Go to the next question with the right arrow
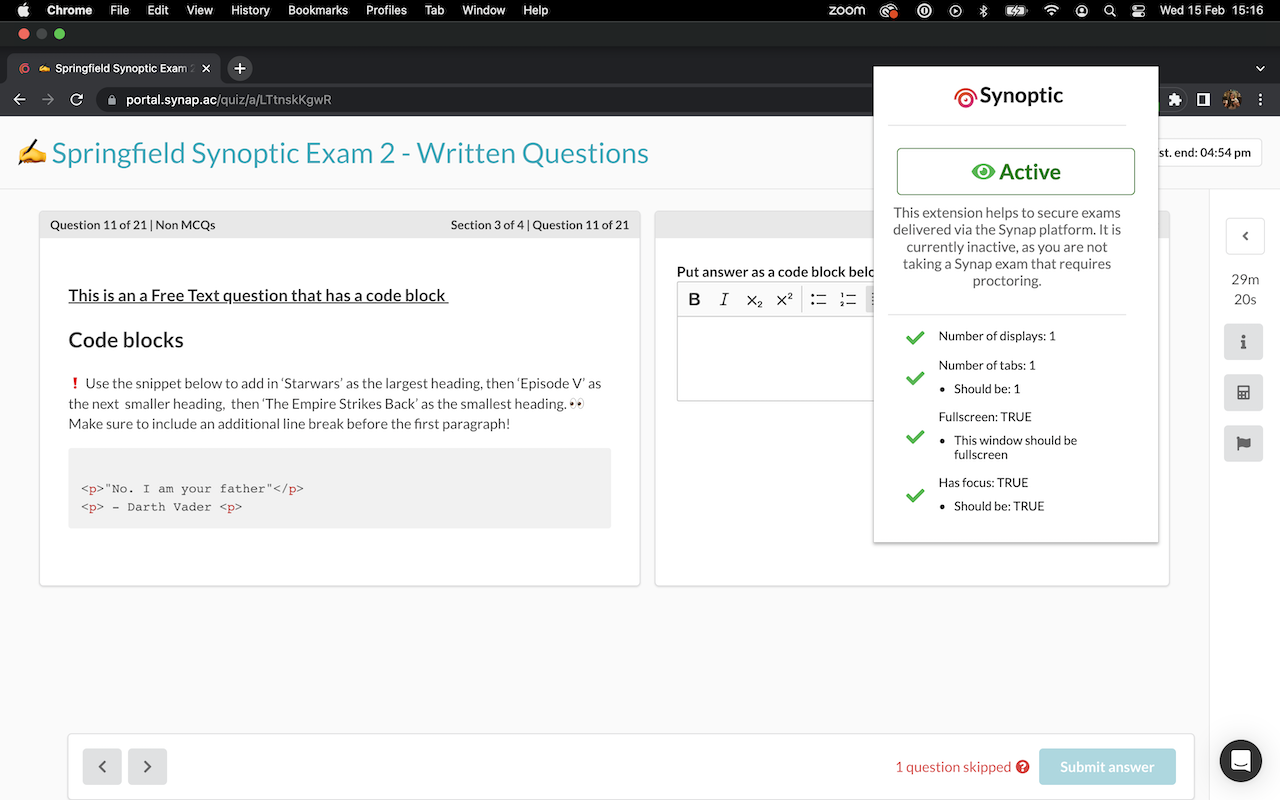 [147, 767]
